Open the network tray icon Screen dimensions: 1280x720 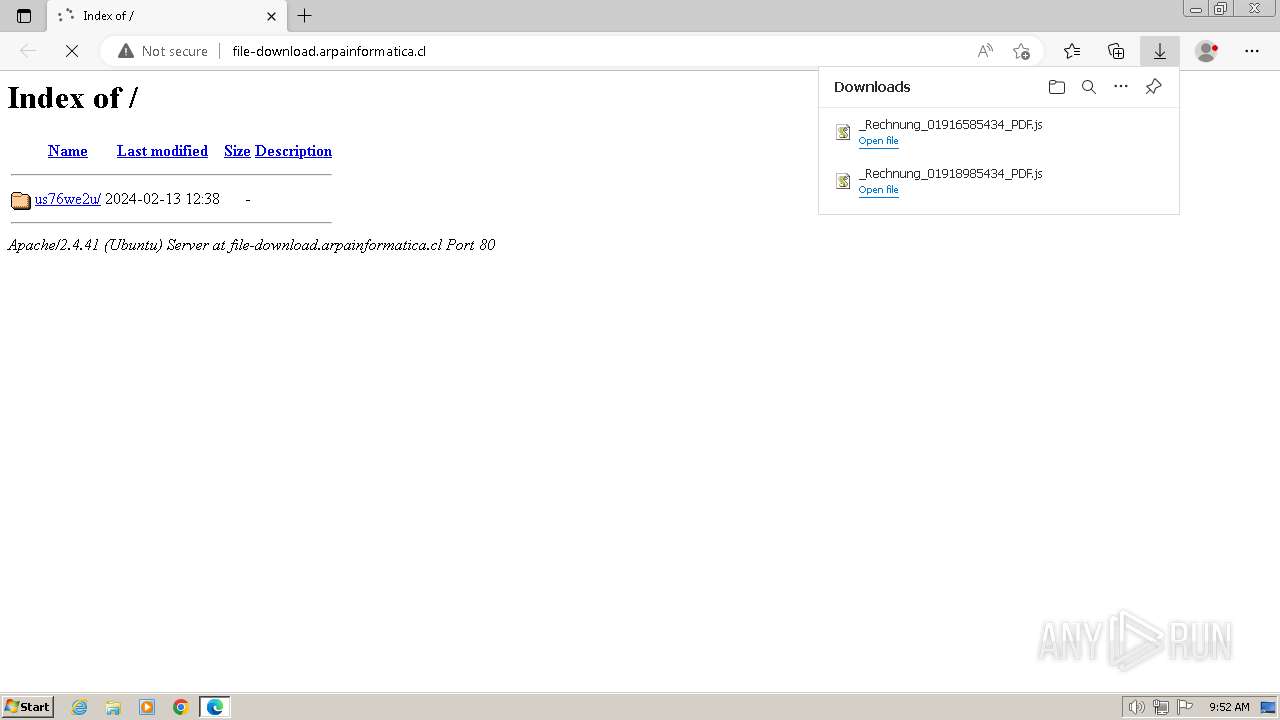point(1161,707)
